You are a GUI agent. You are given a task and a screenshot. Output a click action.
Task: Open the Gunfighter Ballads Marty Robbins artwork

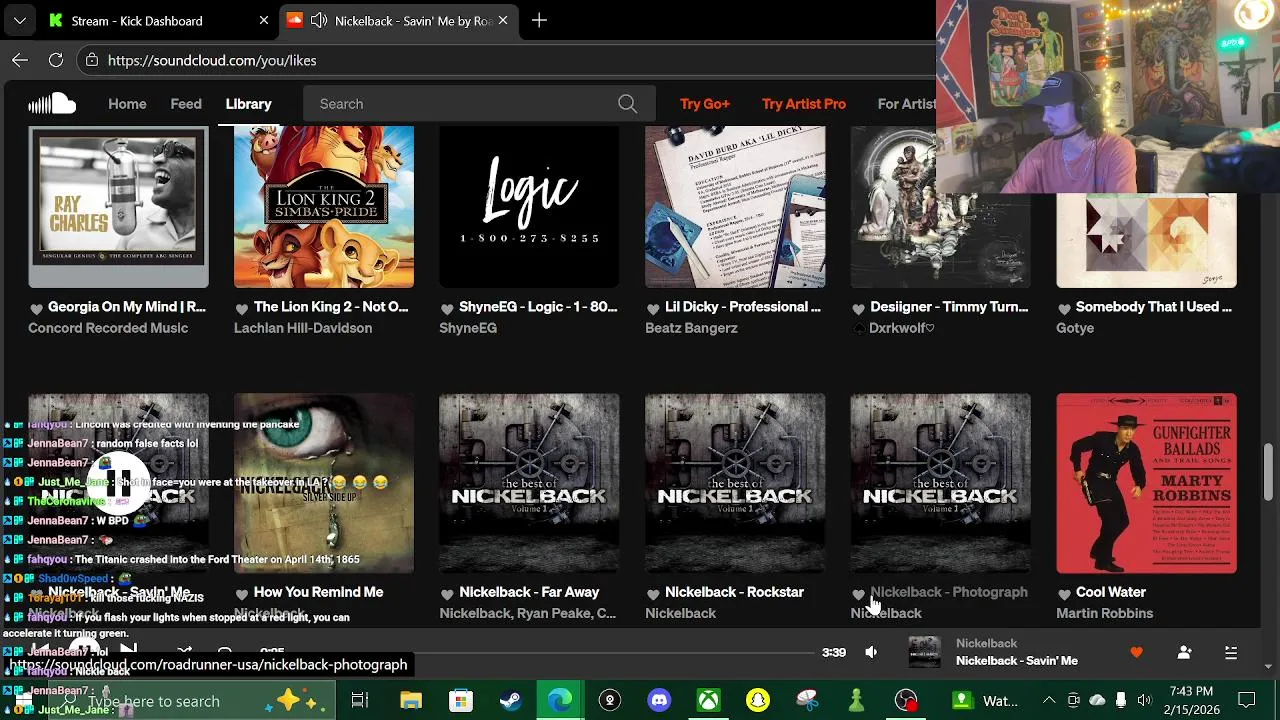(1146, 484)
